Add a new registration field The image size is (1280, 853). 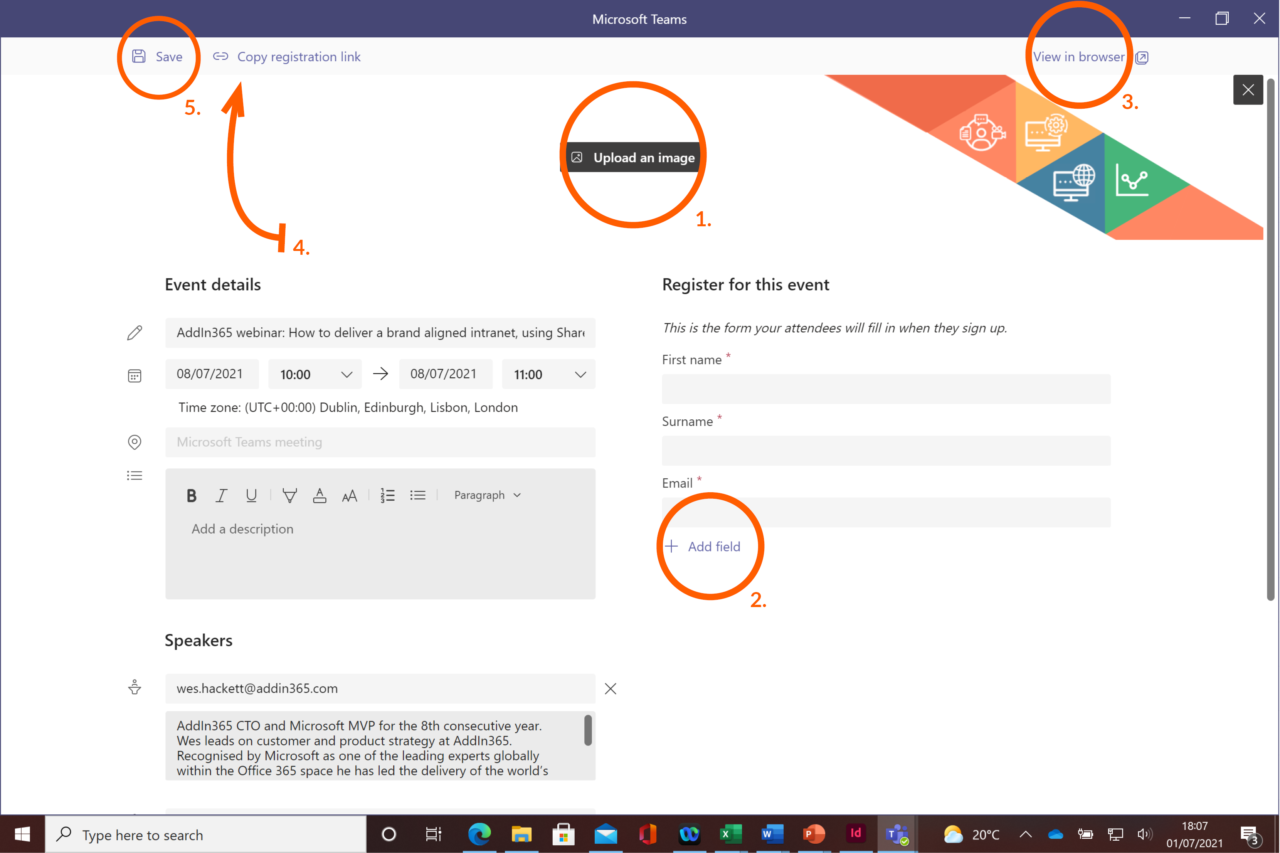click(x=703, y=546)
